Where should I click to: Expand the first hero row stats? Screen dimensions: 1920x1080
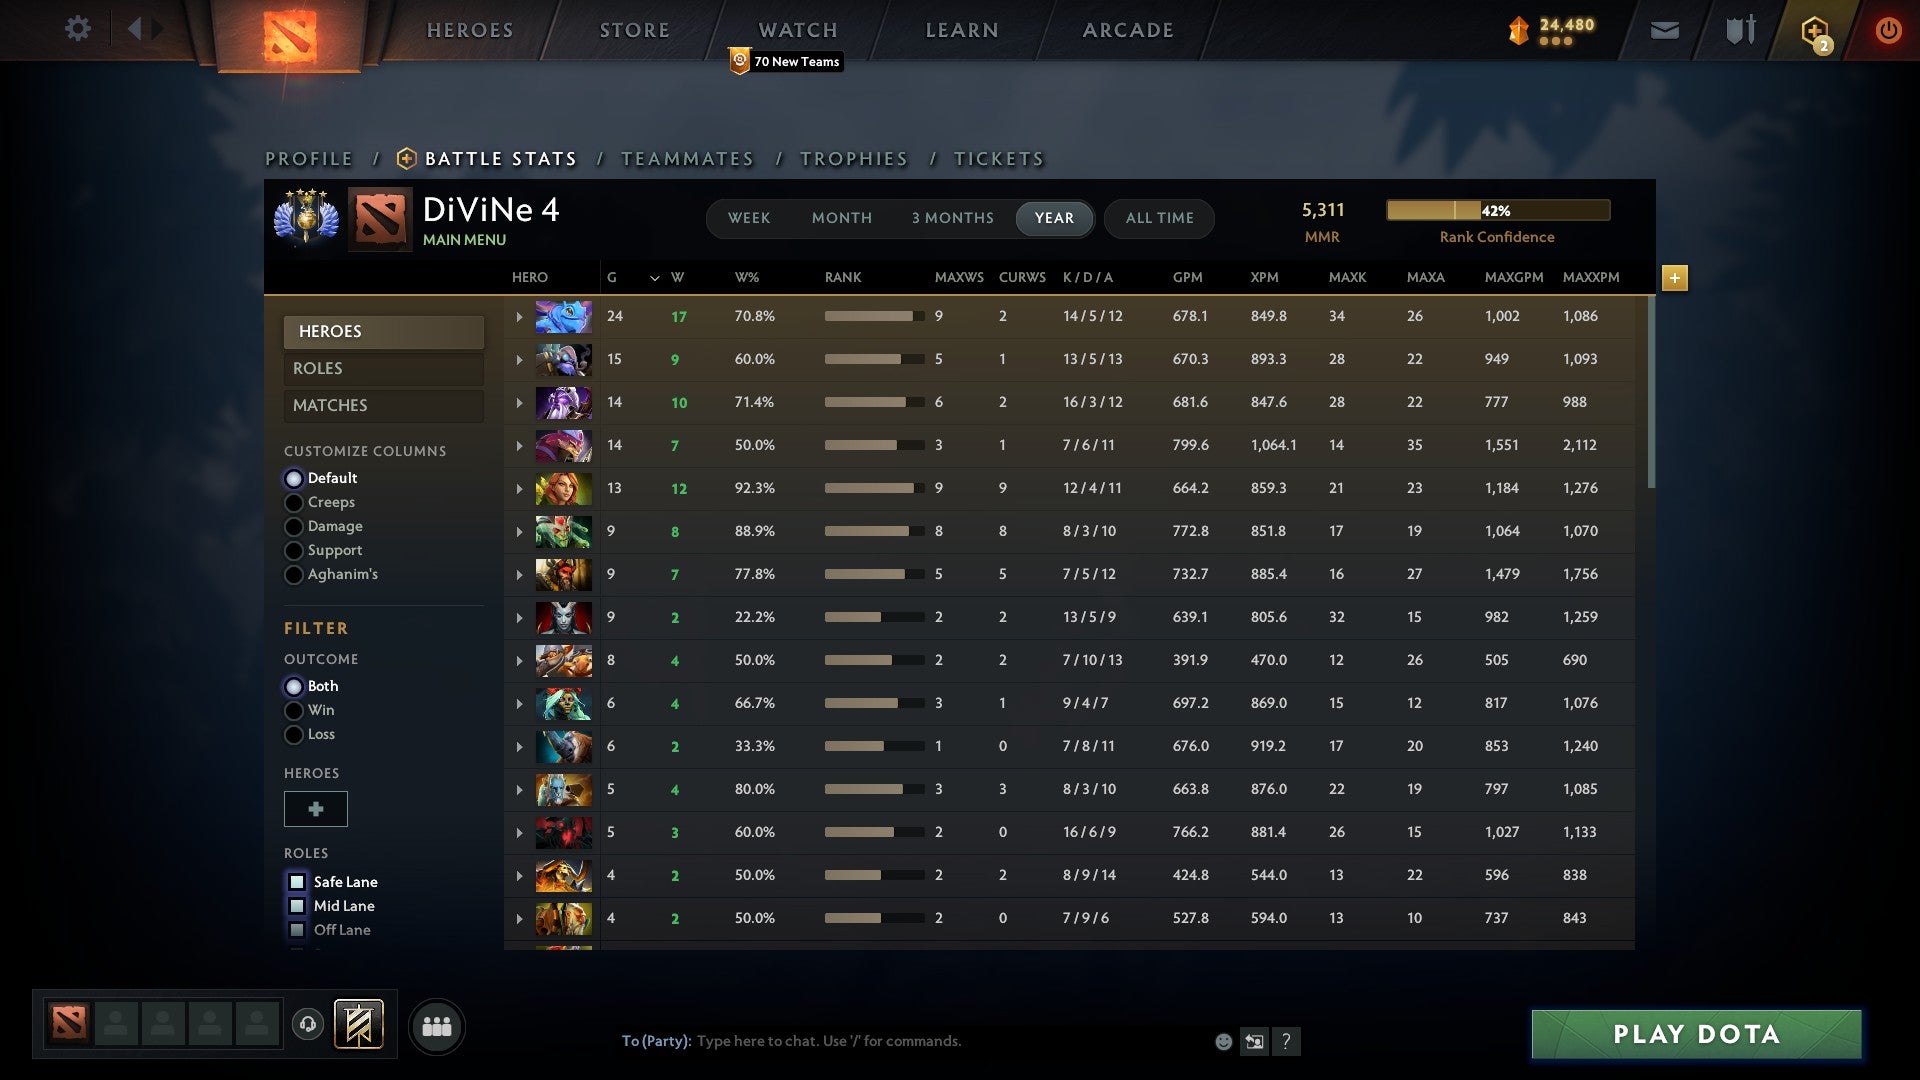click(519, 316)
